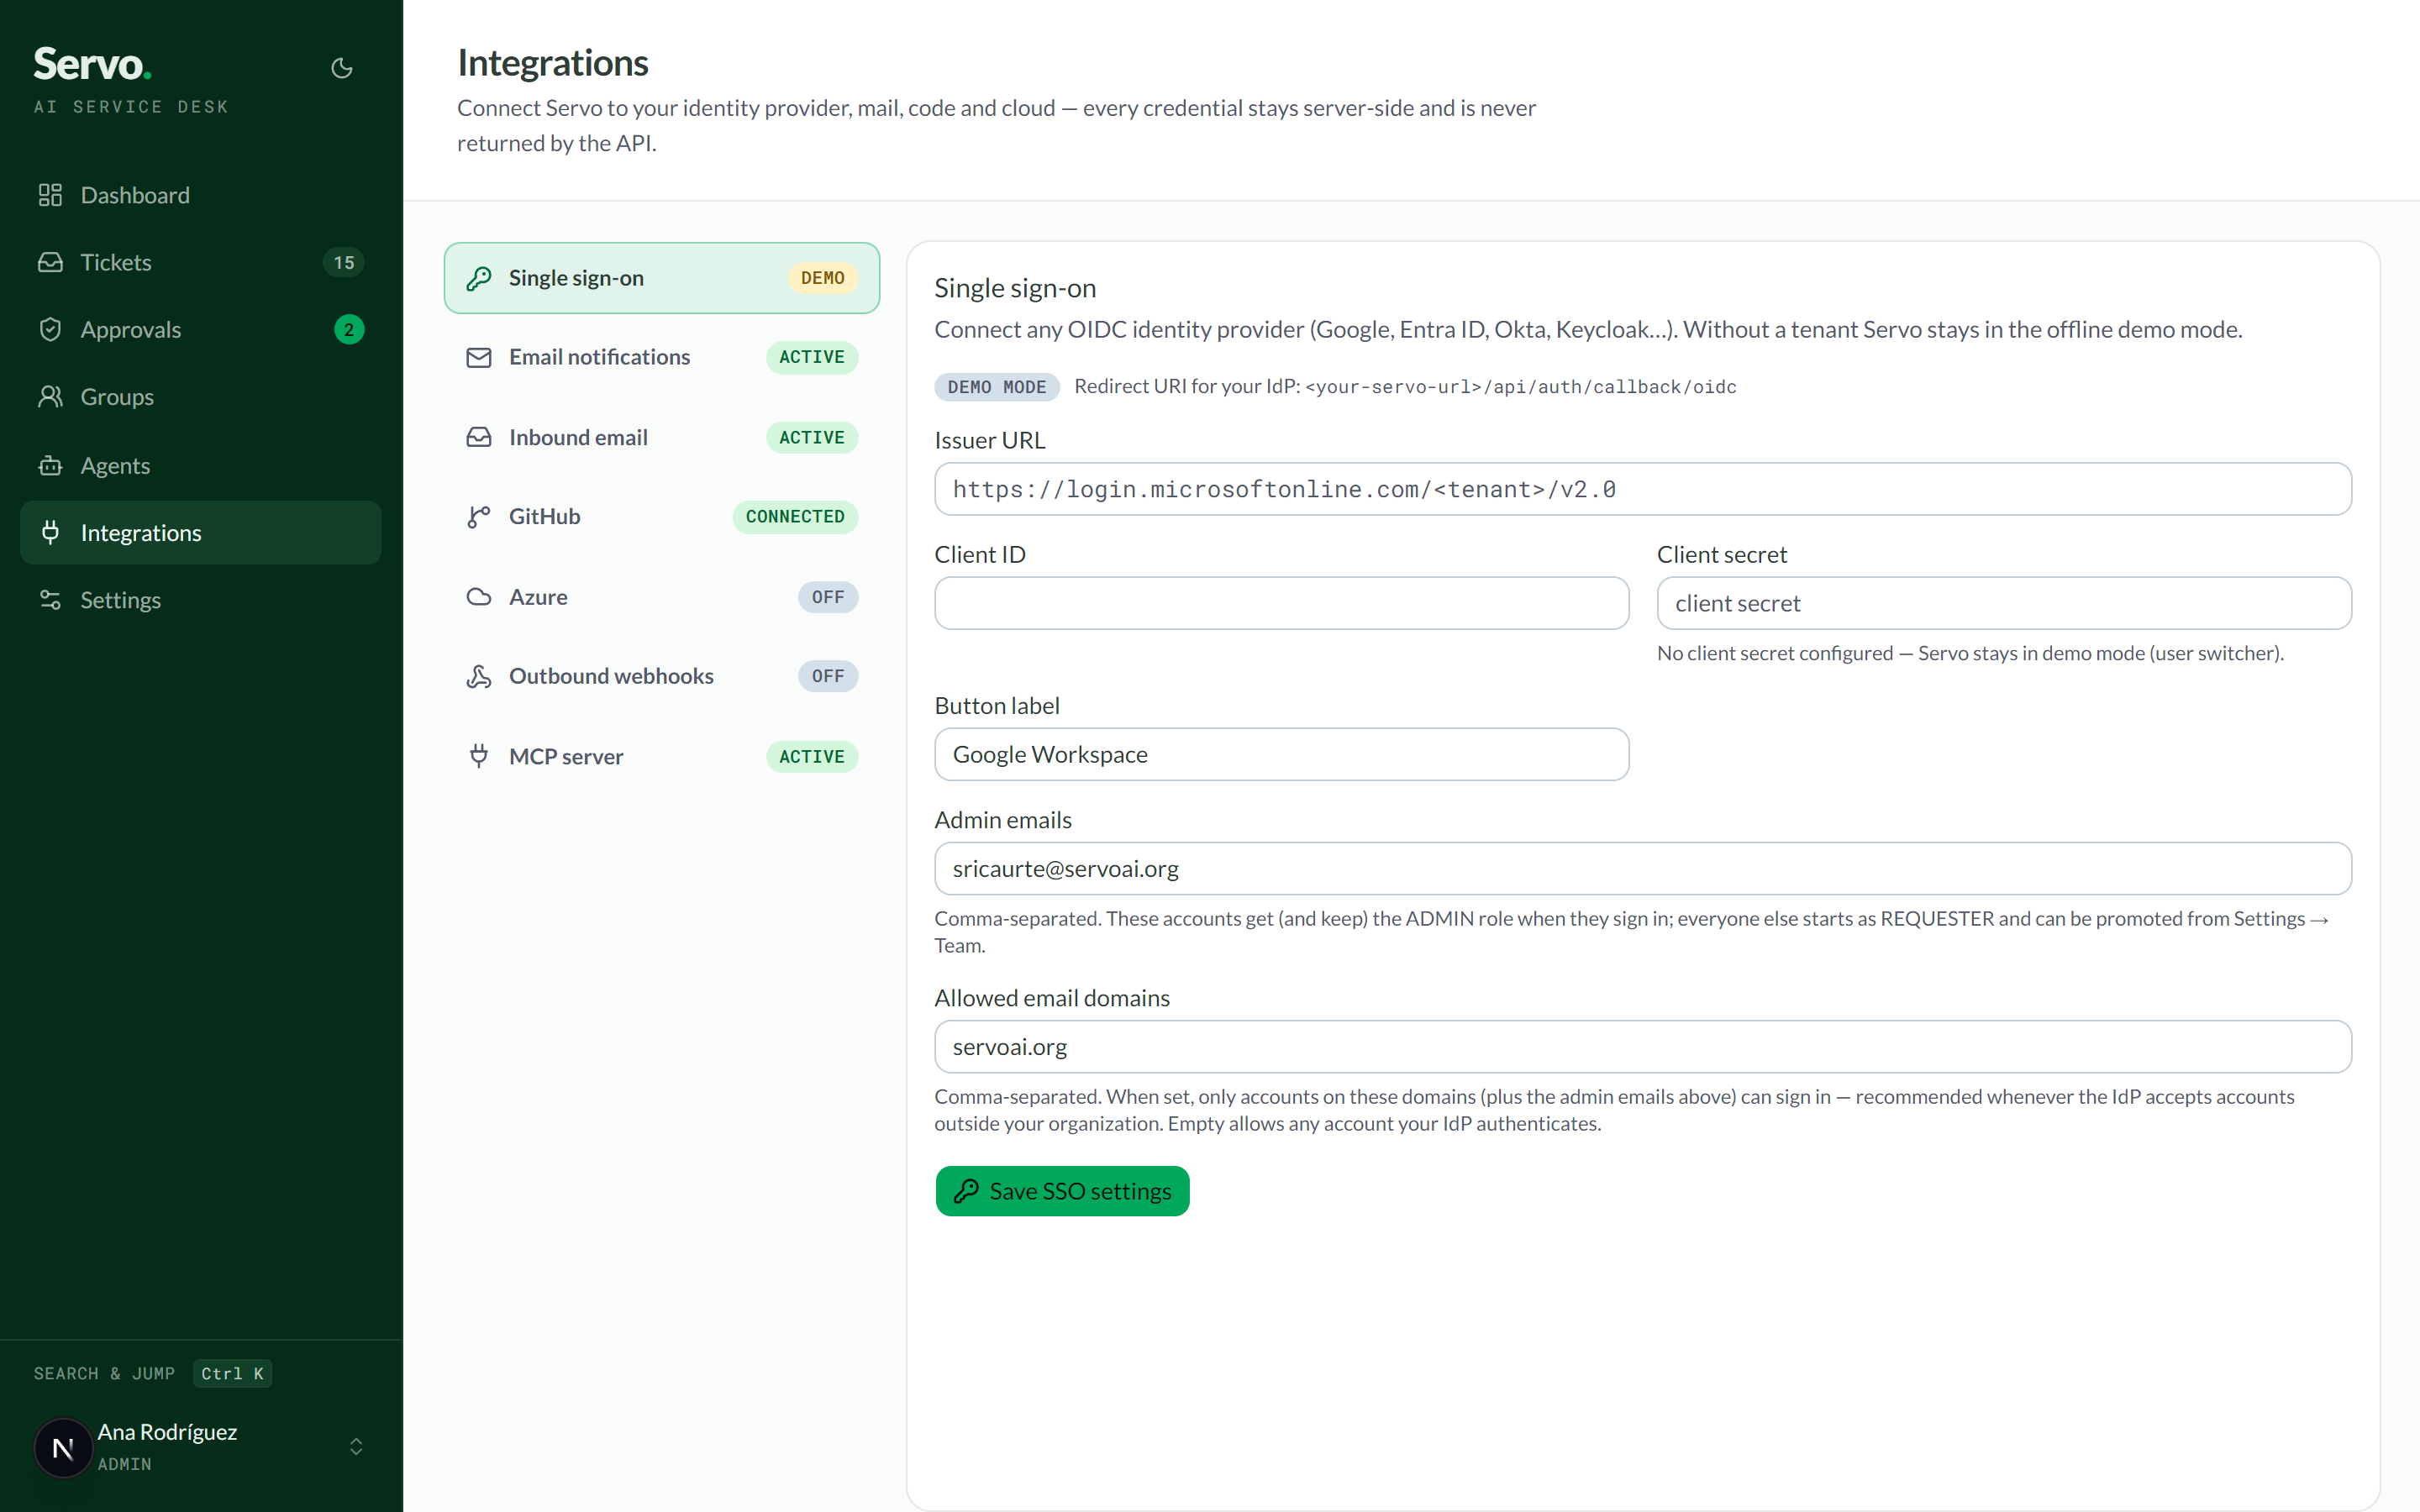Click the Groups people icon

pyautogui.click(x=50, y=397)
